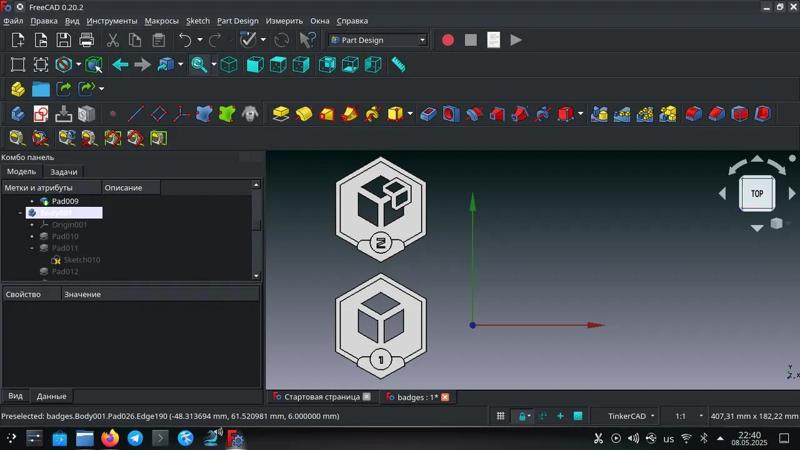This screenshot has width=800, height=450.
Task: Start macro recording with red circle
Action: (448, 40)
